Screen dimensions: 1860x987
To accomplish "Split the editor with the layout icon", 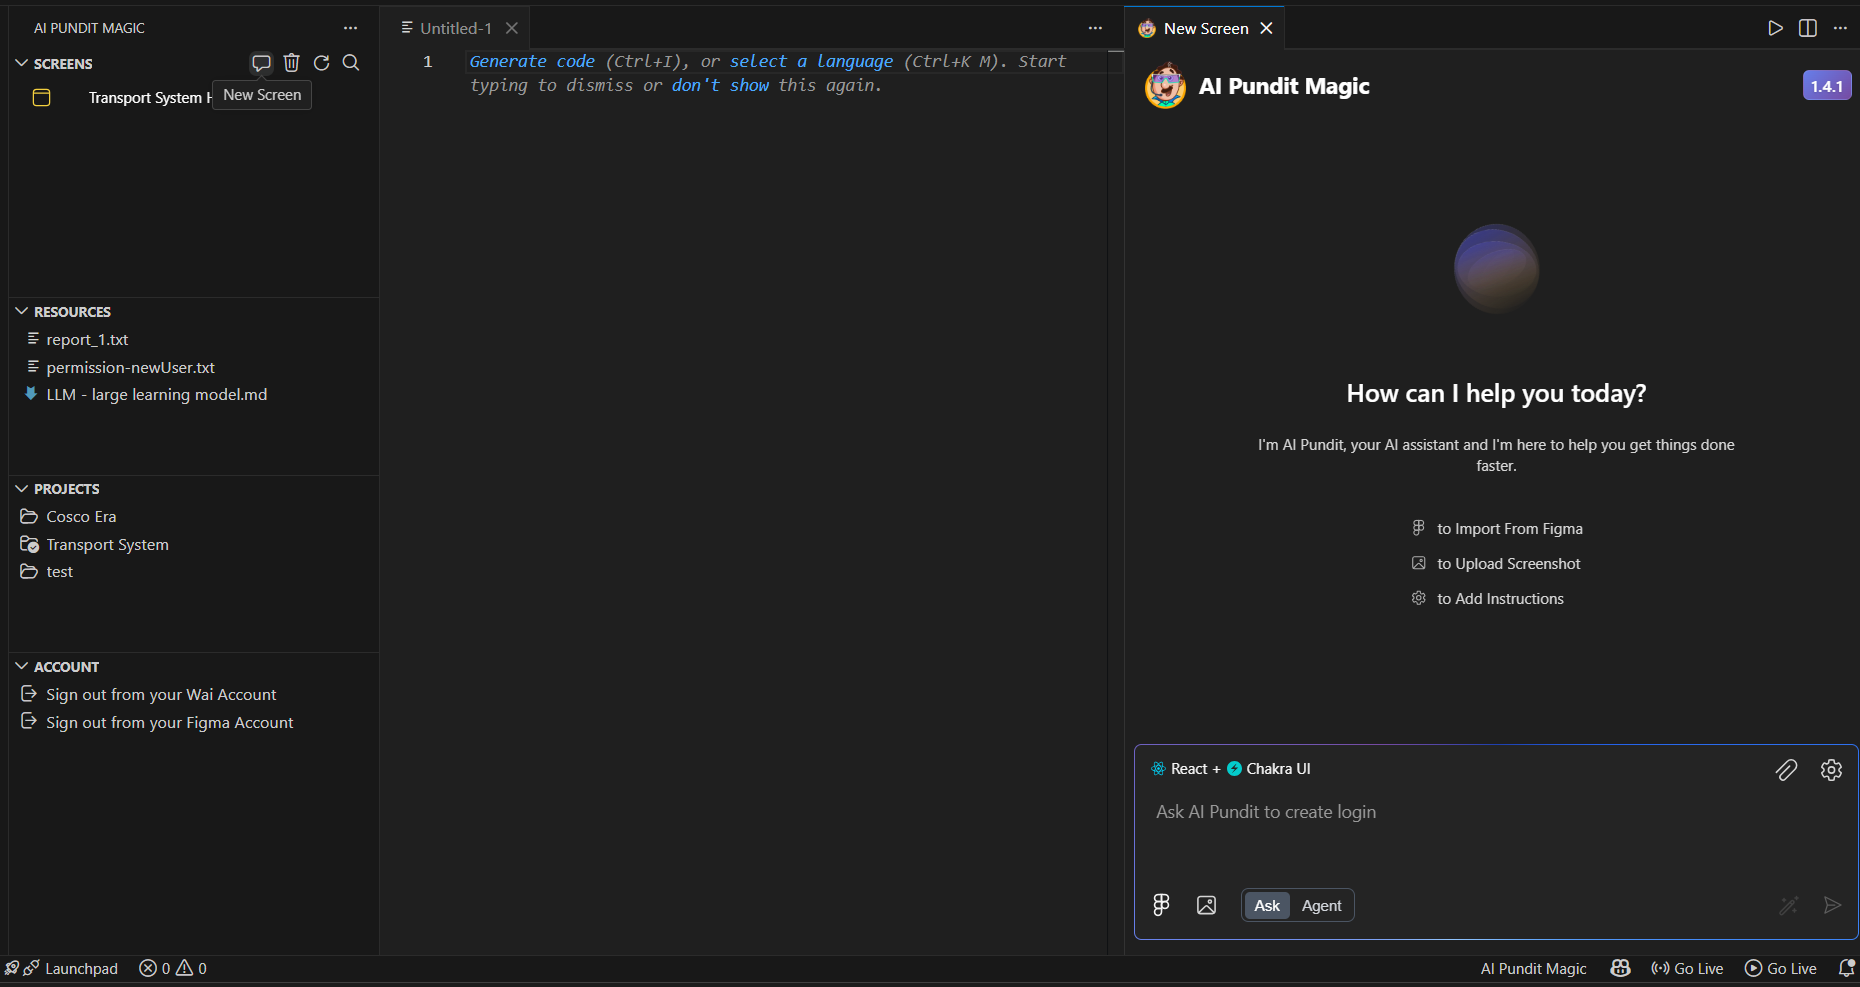I will (x=1808, y=28).
